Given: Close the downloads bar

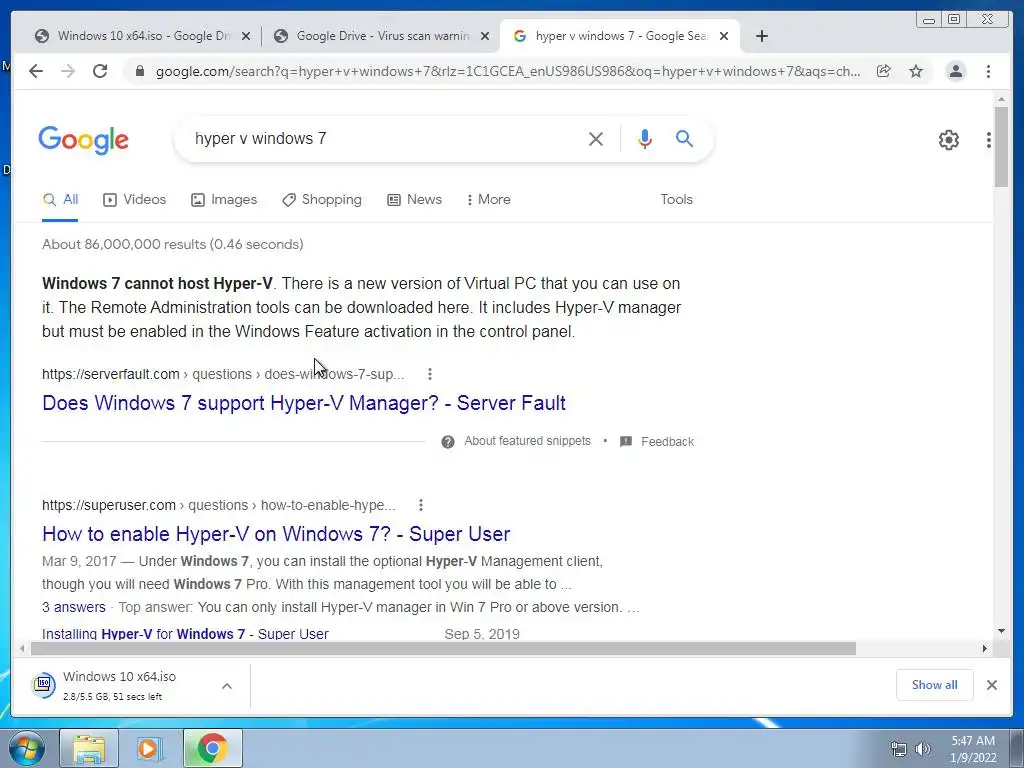Looking at the screenshot, I should pos(991,685).
